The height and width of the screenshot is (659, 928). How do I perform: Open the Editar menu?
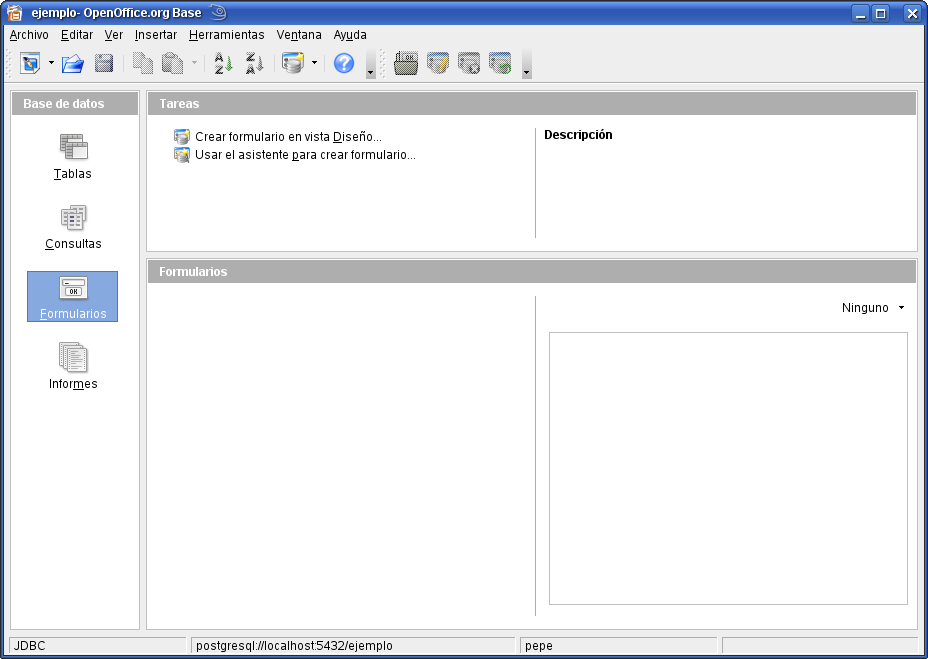77,35
